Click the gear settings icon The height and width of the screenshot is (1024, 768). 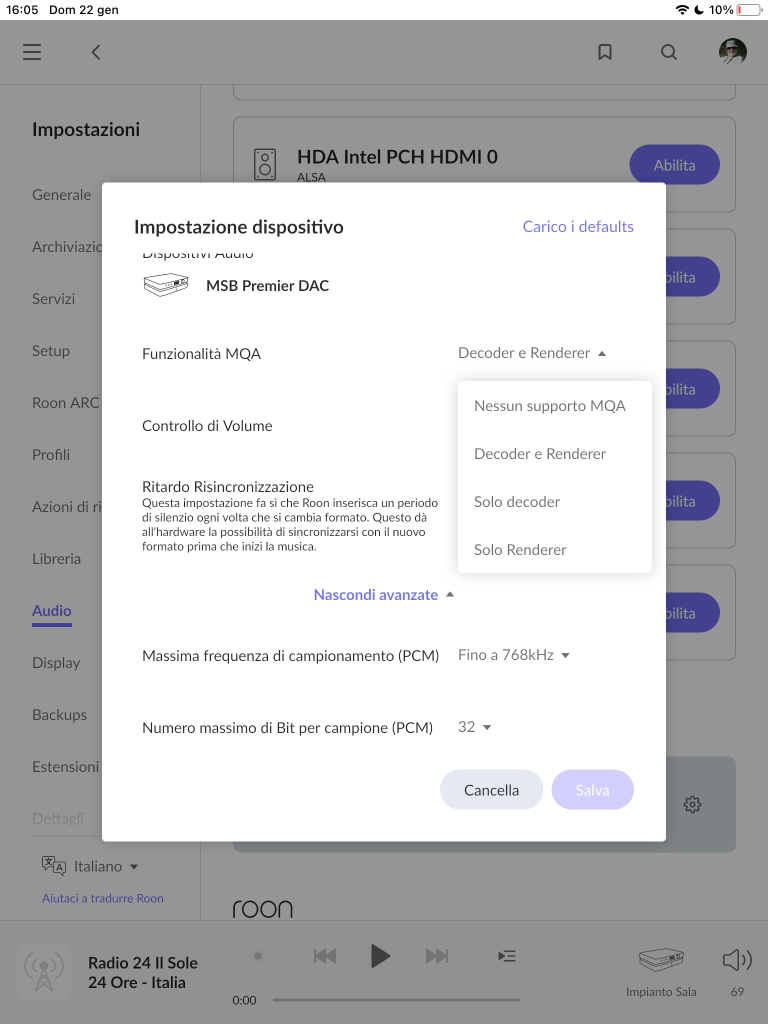692,804
